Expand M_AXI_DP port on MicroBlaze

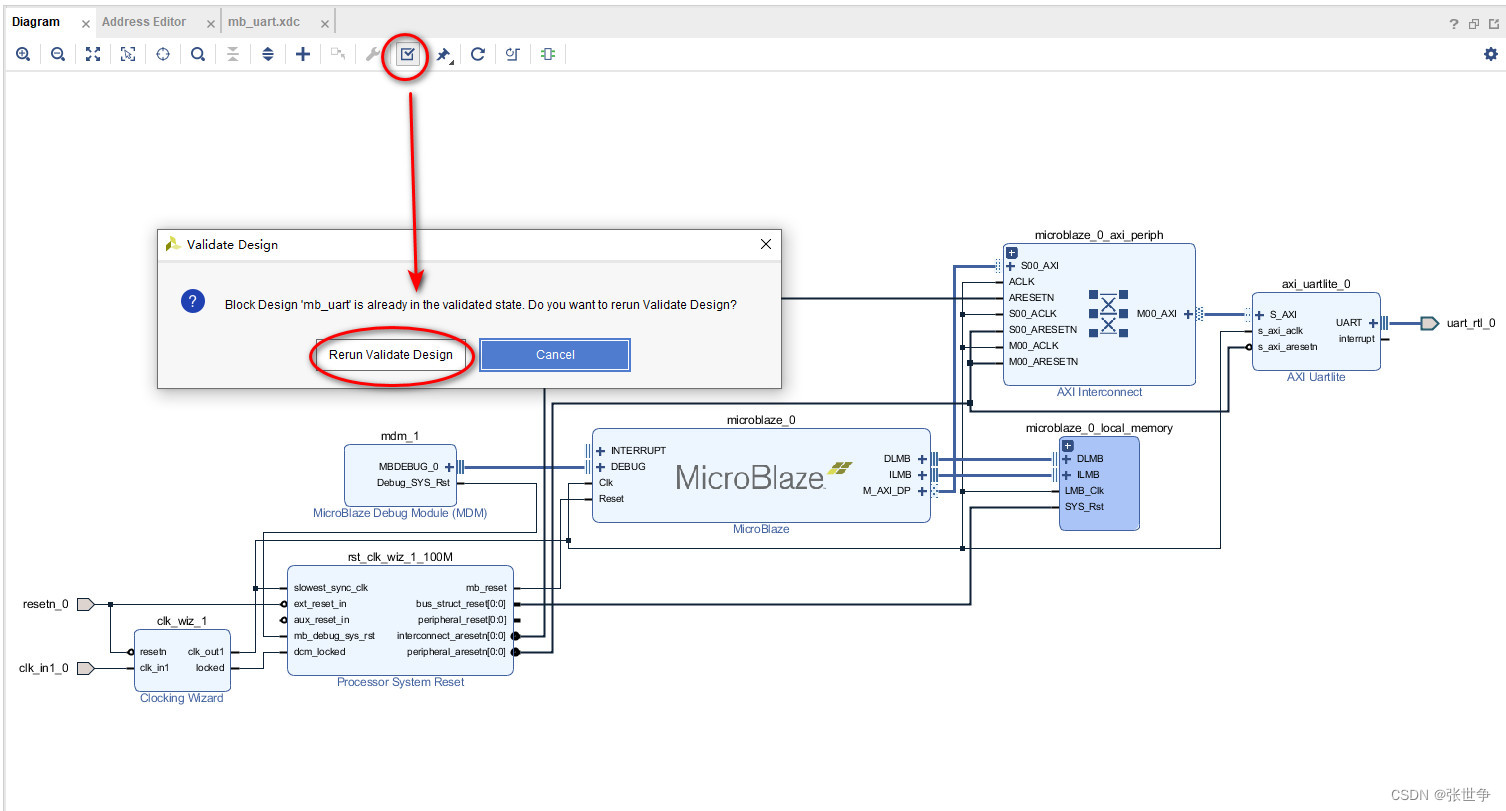pyautogui.click(x=922, y=491)
